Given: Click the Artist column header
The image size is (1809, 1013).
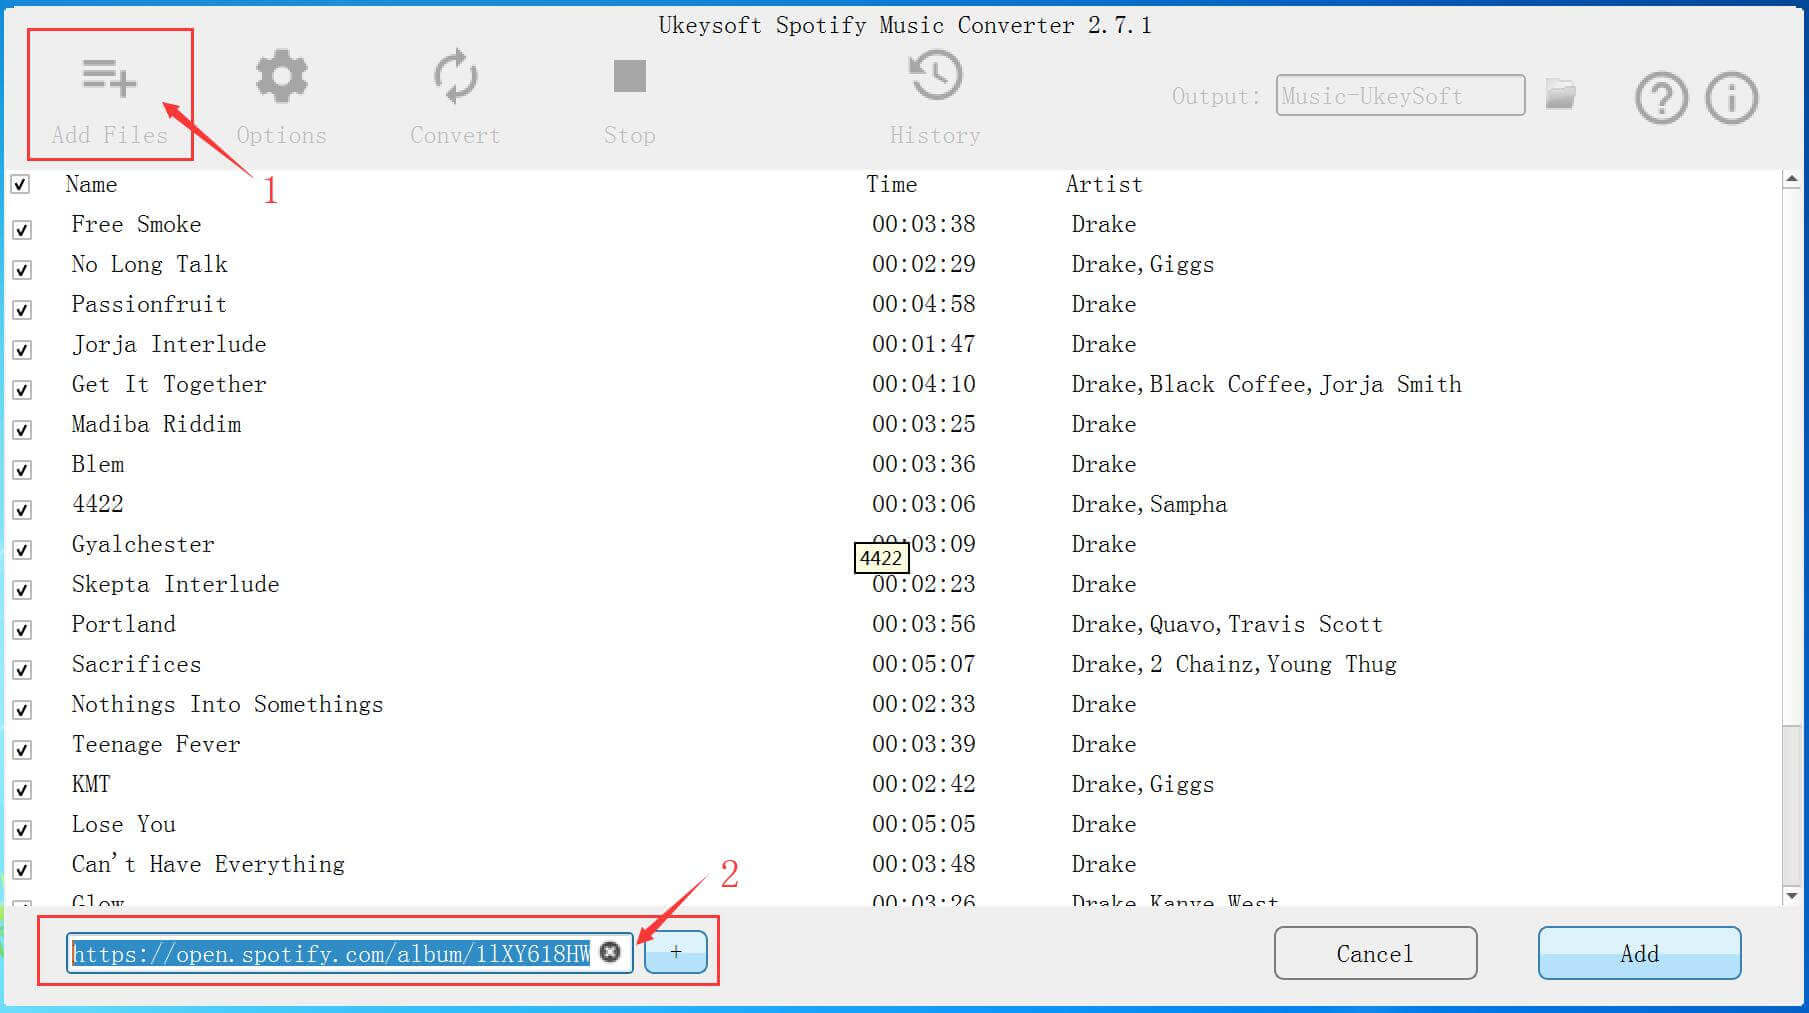Looking at the screenshot, I should pos(1104,184).
